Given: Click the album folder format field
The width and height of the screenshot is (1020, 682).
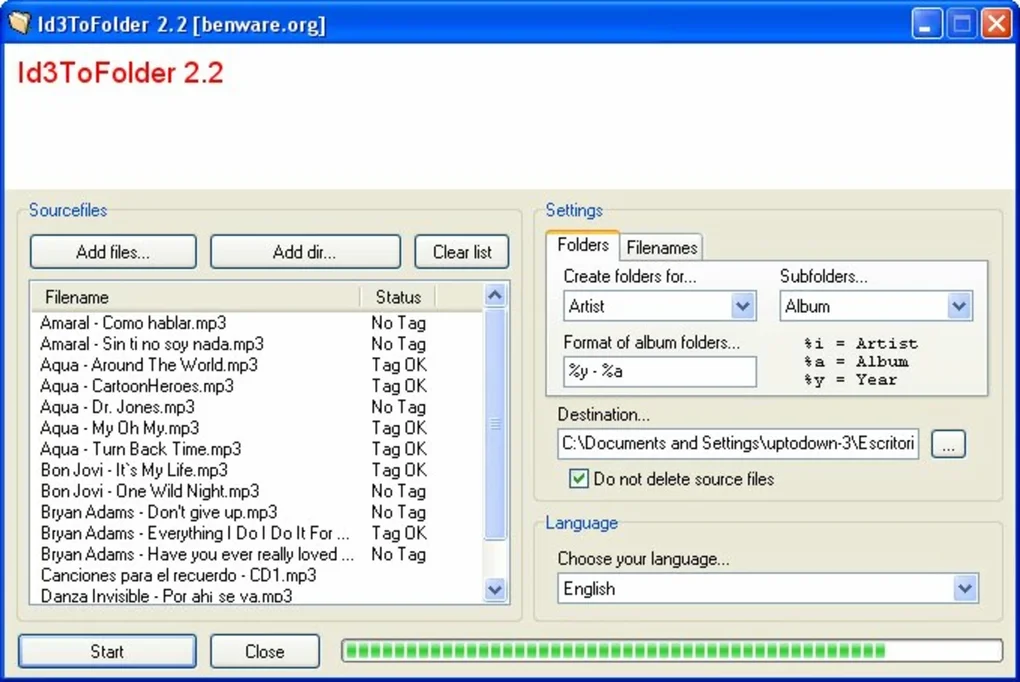Looking at the screenshot, I should [x=660, y=372].
